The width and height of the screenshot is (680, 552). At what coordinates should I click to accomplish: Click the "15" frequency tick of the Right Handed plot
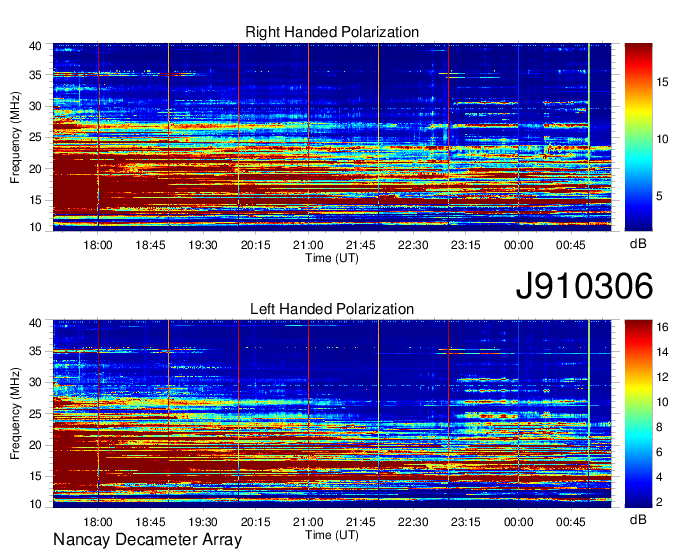click(35, 200)
